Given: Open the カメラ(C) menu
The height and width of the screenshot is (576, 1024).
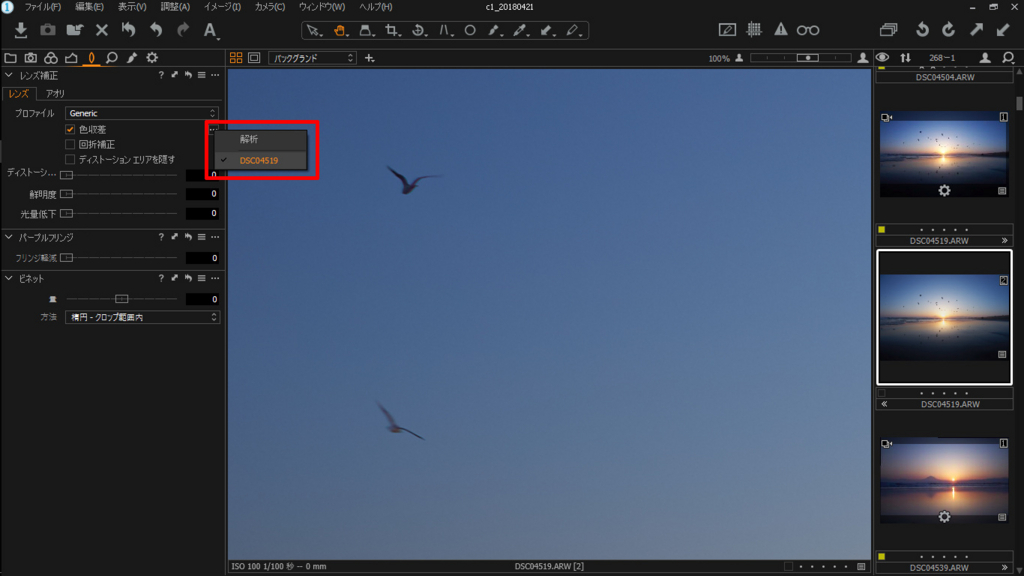Looking at the screenshot, I should click(x=270, y=7).
